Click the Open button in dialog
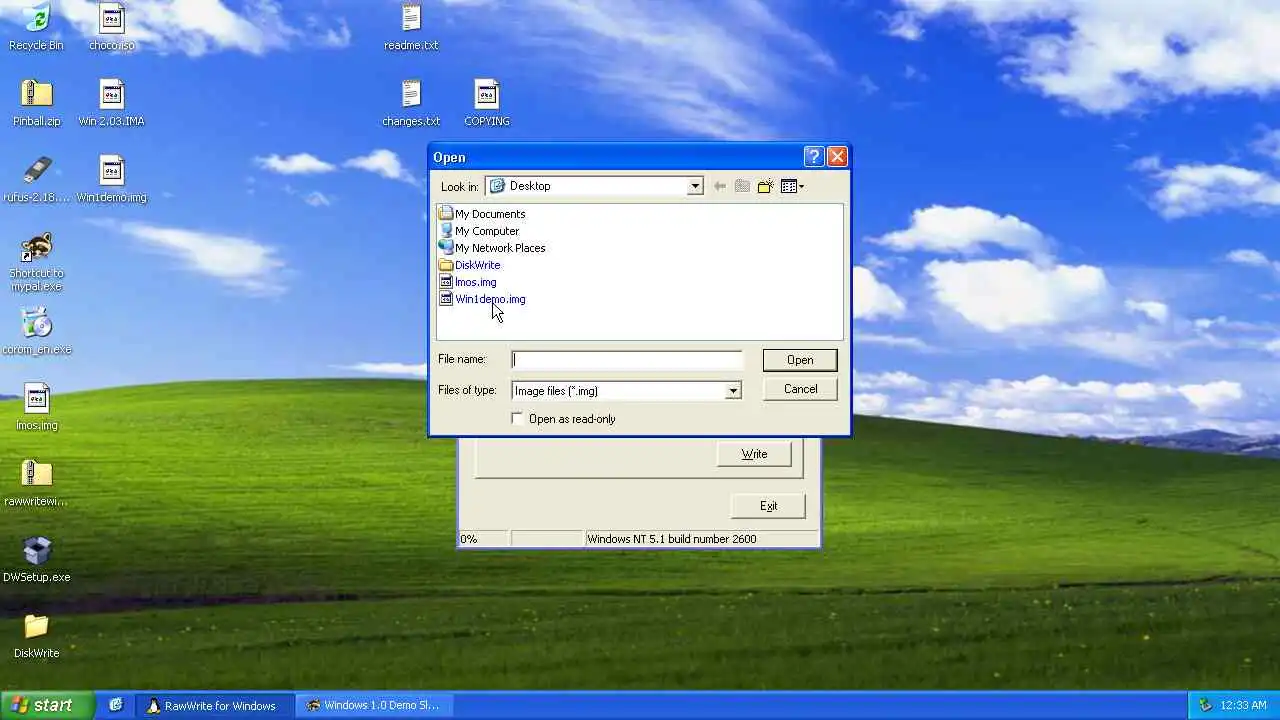 point(800,360)
